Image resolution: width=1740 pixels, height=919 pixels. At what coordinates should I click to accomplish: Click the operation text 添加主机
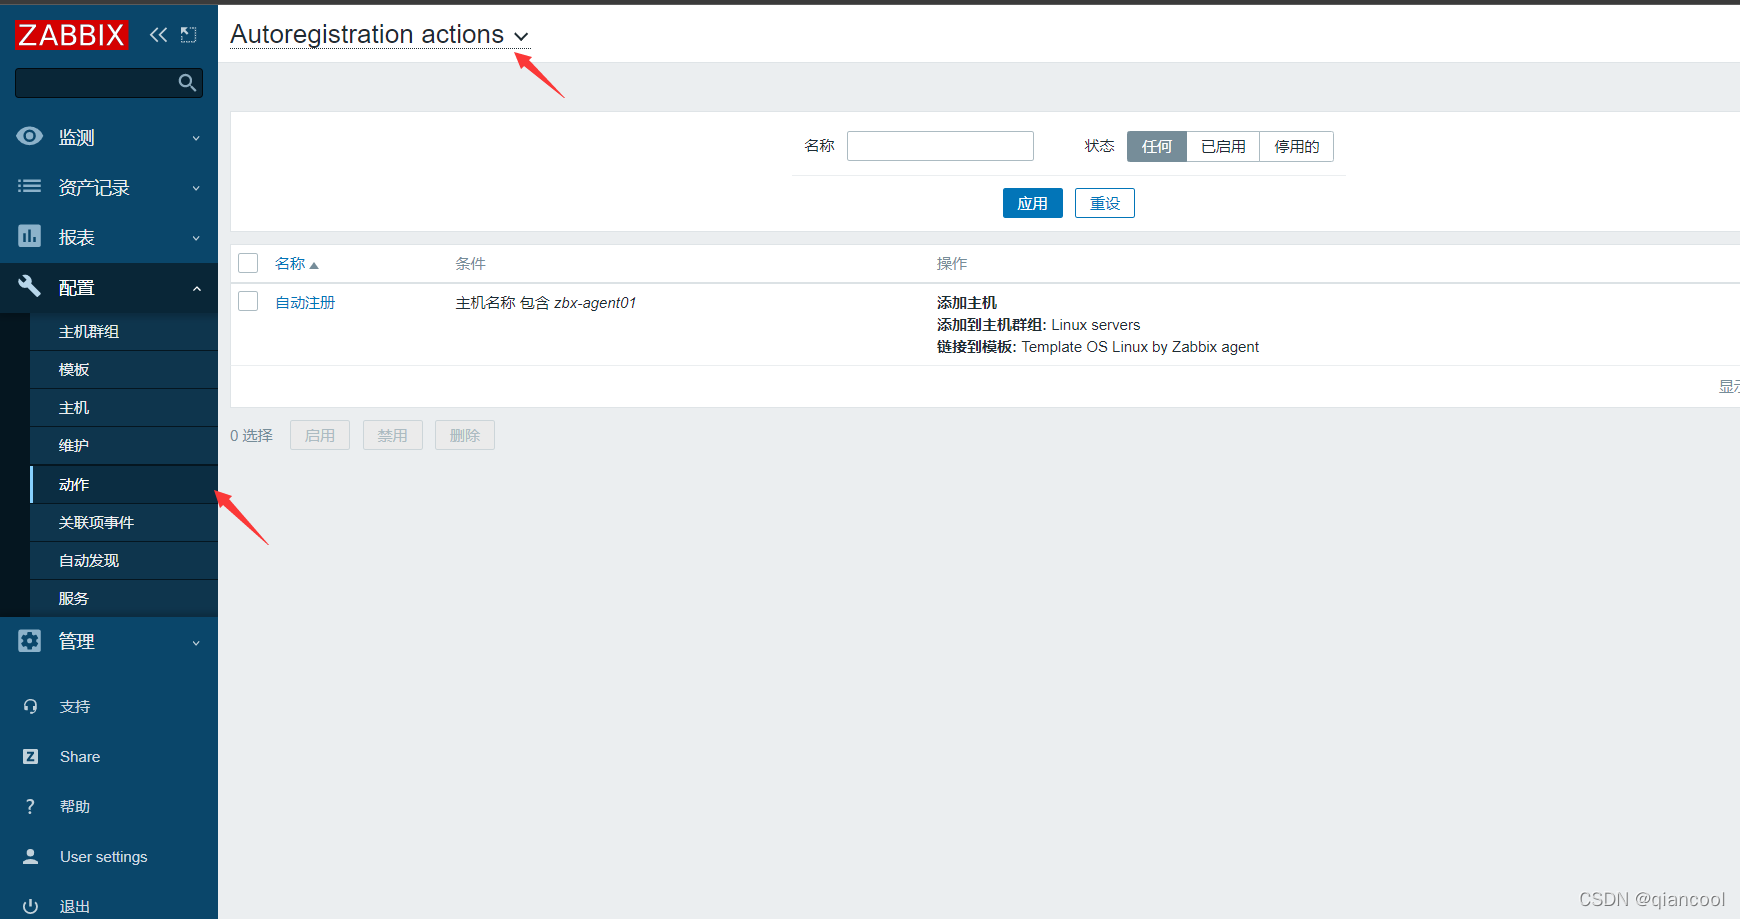(x=967, y=303)
